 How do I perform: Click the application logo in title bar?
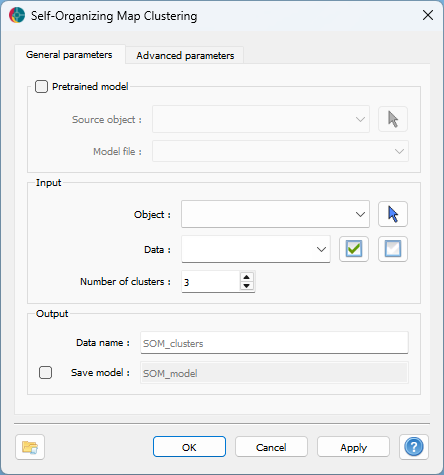(x=17, y=15)
